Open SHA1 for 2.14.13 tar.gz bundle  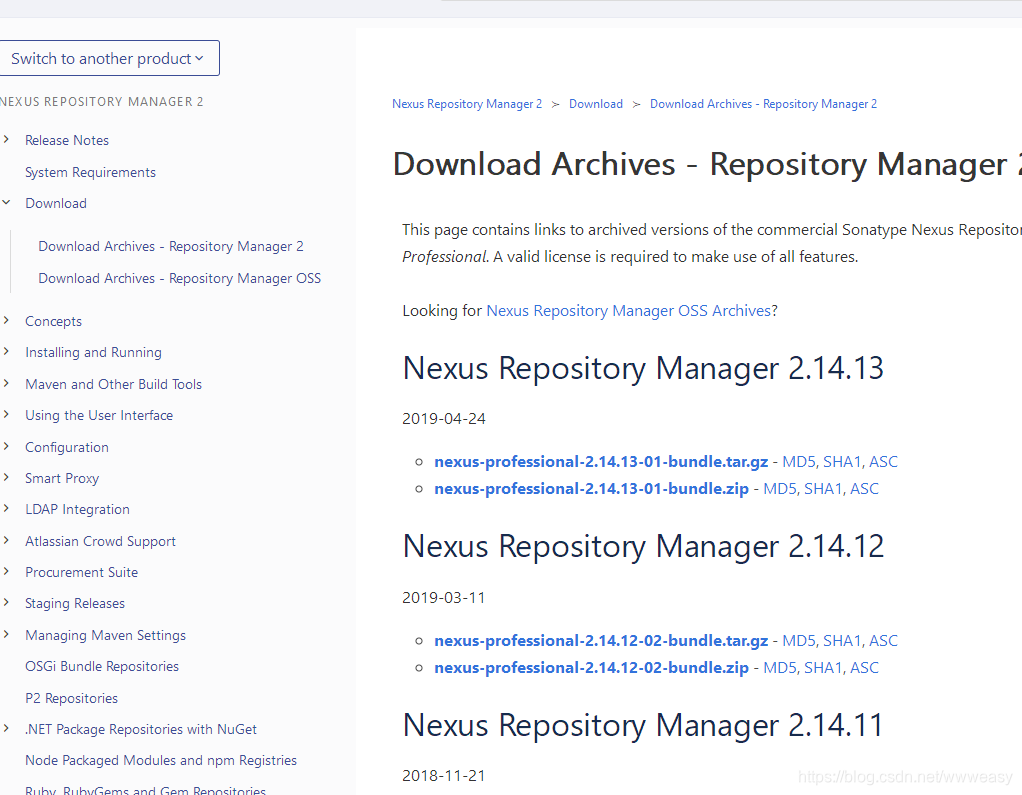842,462
